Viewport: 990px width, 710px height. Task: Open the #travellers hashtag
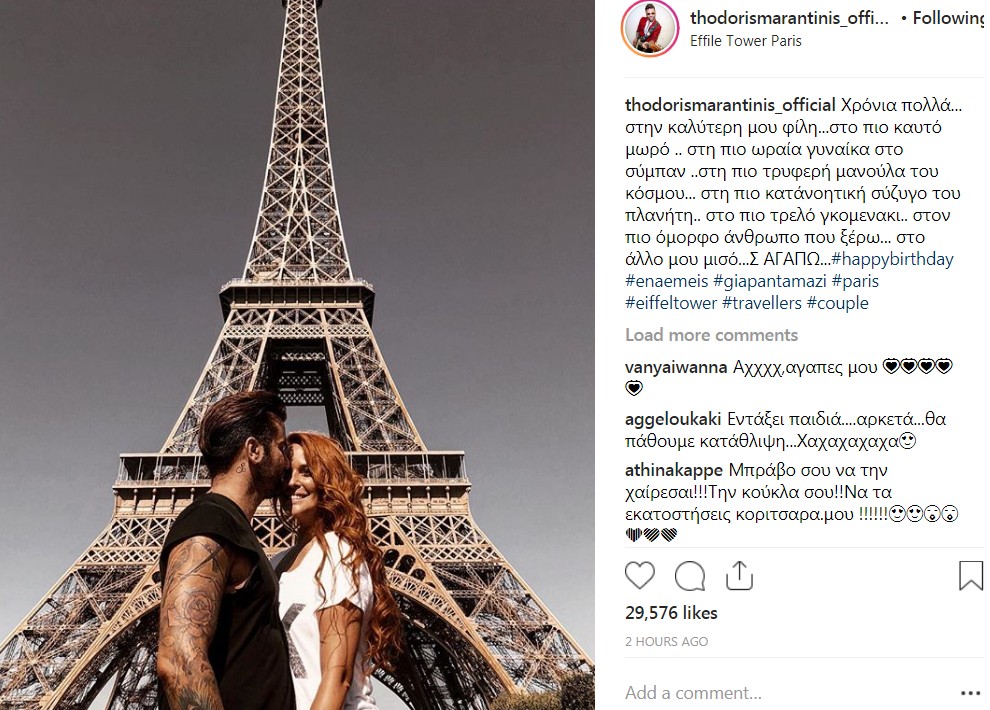[x=761, y=303]
